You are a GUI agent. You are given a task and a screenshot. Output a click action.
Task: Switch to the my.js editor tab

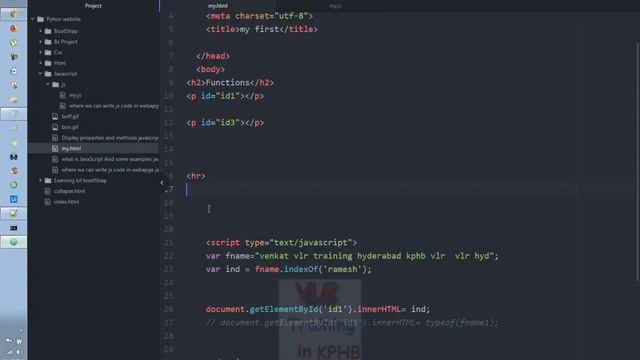point(335,6)
